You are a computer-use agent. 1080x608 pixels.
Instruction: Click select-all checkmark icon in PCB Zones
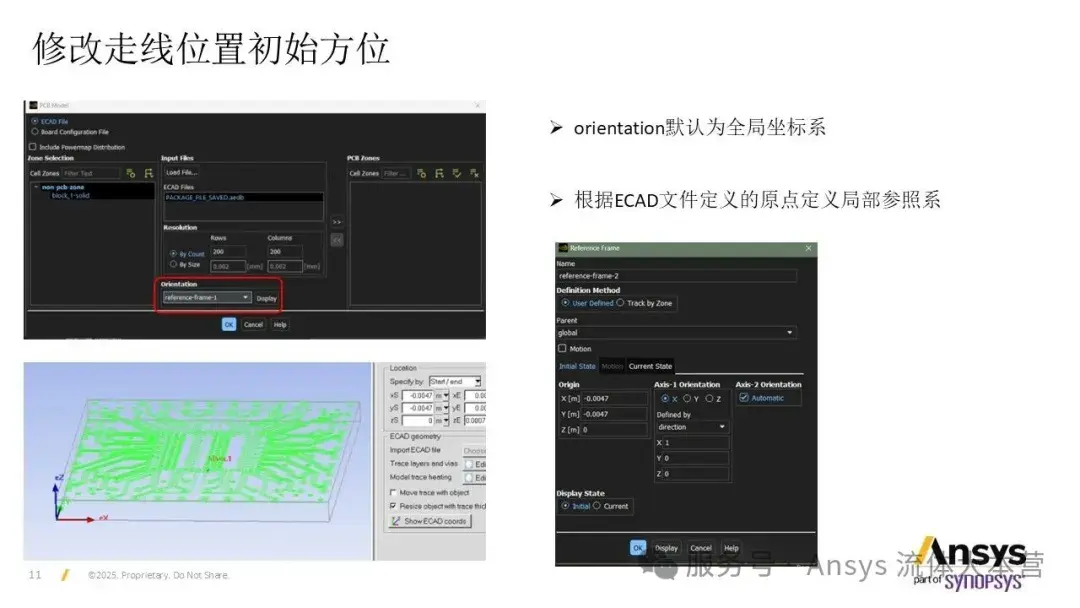pos(457,174)
